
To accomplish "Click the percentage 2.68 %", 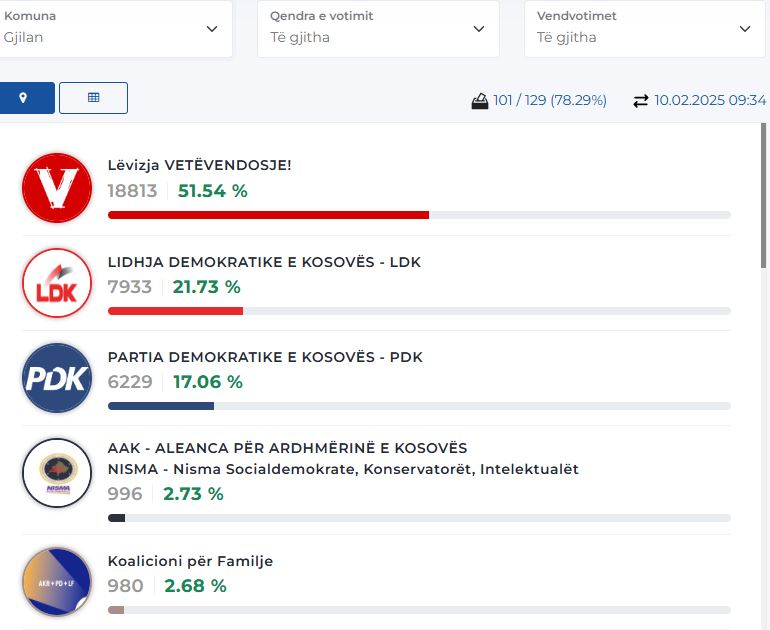I will 195,586.
